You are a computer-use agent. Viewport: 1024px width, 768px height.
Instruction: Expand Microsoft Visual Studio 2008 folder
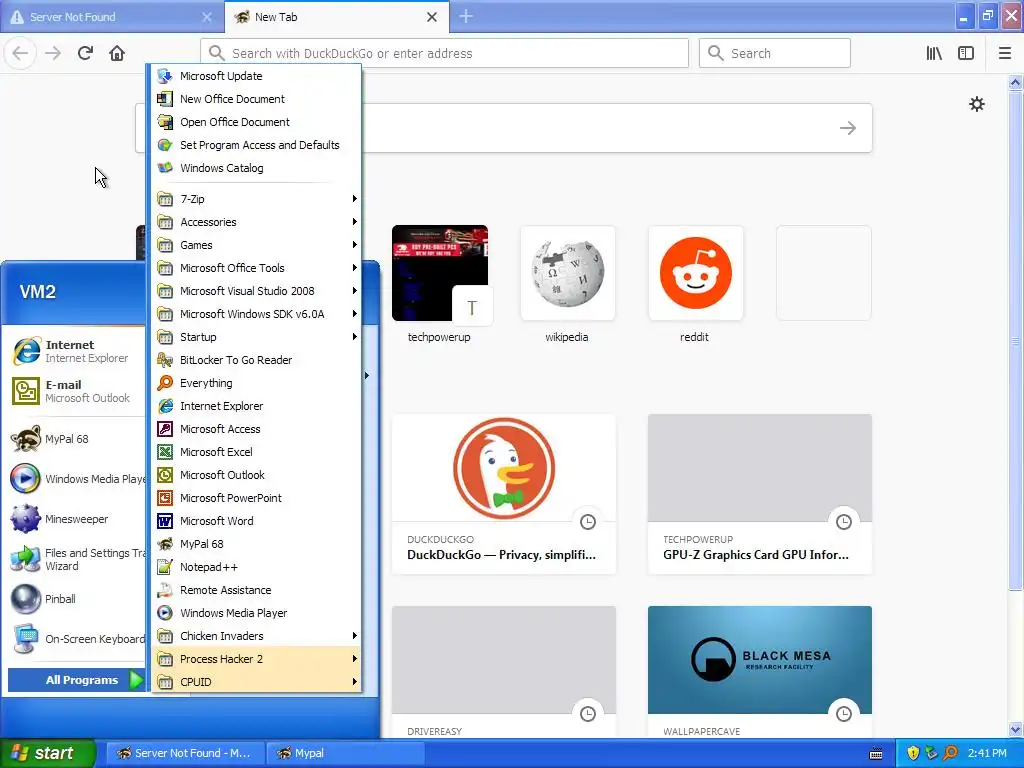[257, 291]
